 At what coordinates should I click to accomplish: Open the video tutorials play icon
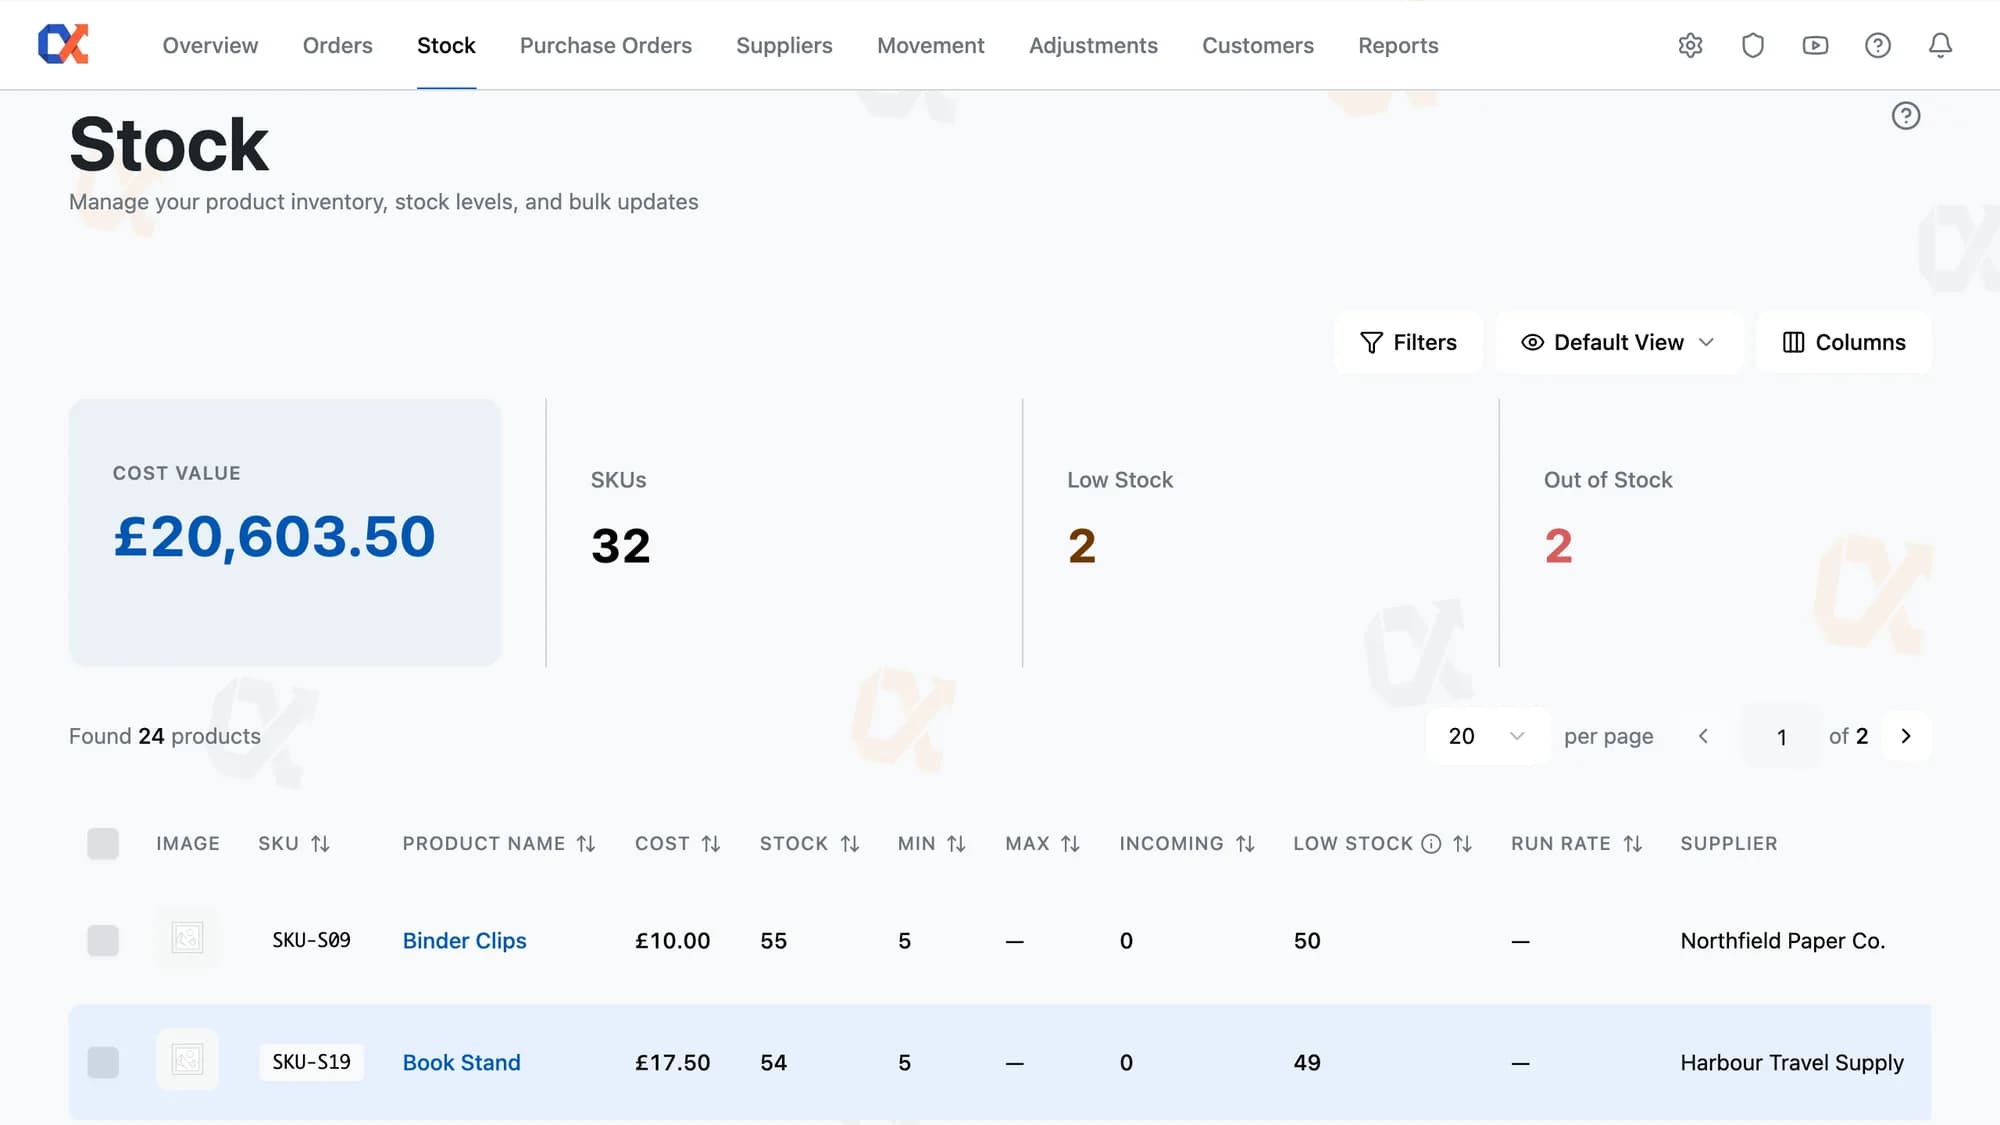[x=1815, y=45]
